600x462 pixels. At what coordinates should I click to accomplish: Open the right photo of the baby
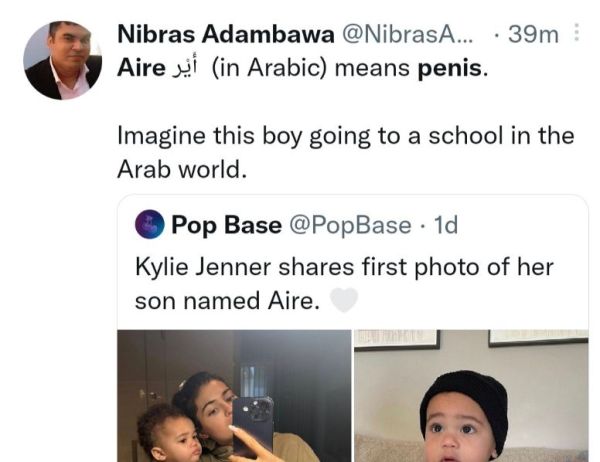(471, 396)
